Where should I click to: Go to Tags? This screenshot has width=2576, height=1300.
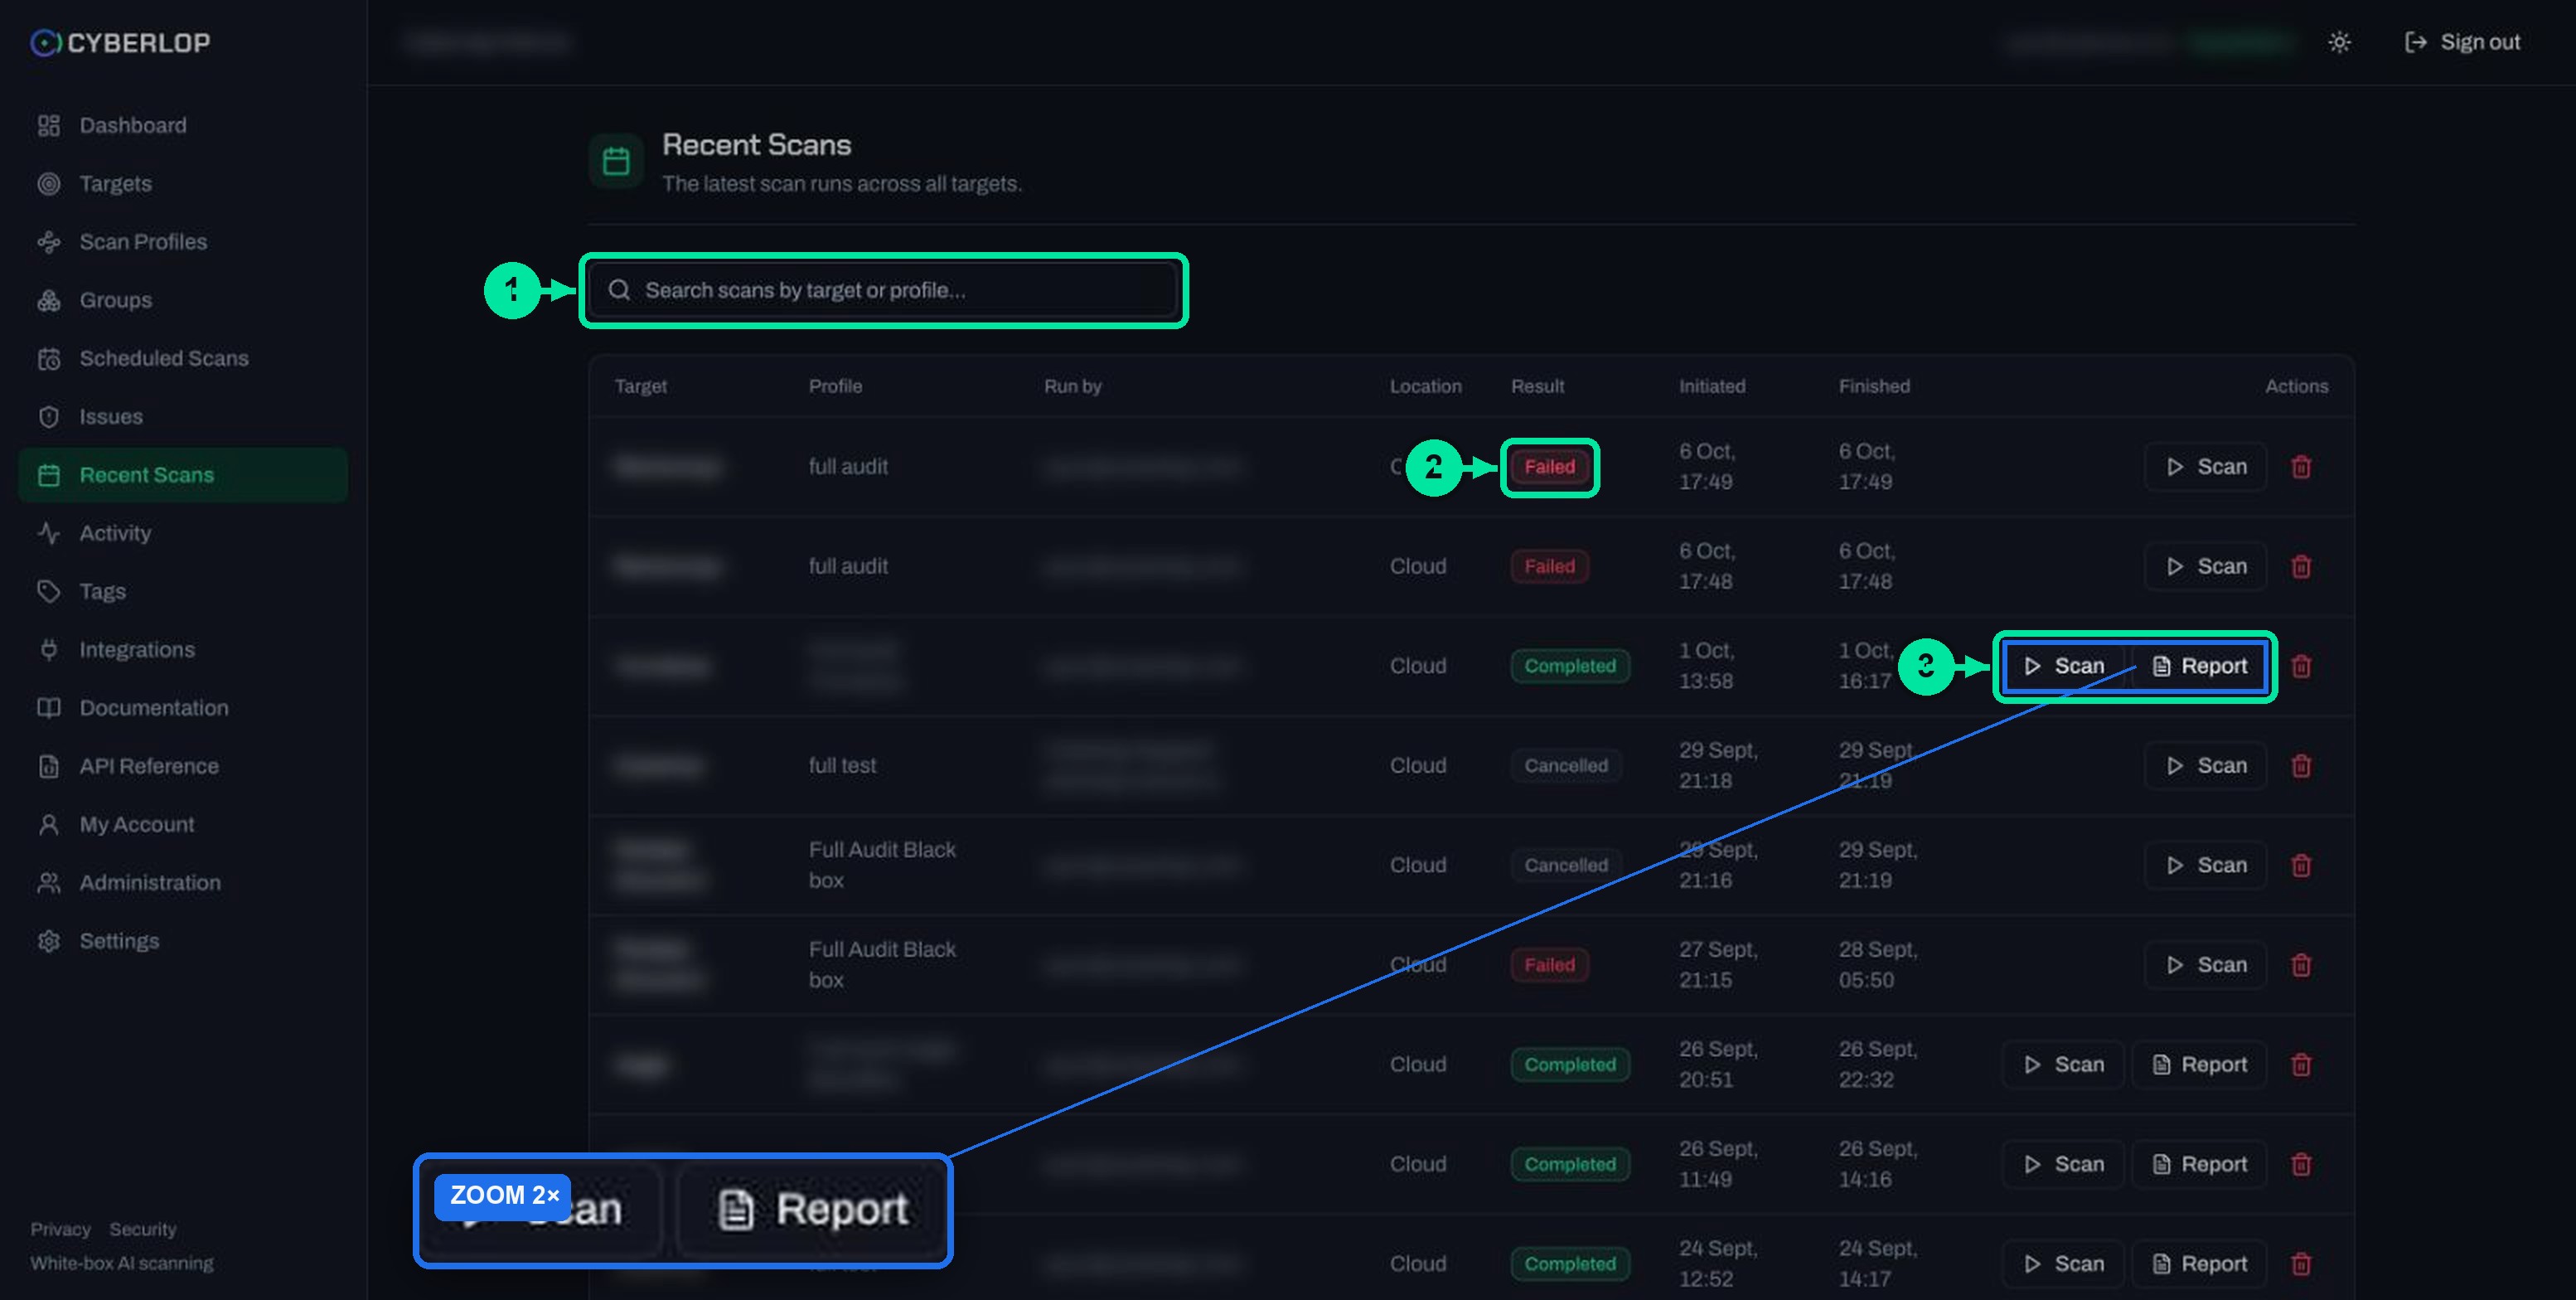[x=183, y=591]
